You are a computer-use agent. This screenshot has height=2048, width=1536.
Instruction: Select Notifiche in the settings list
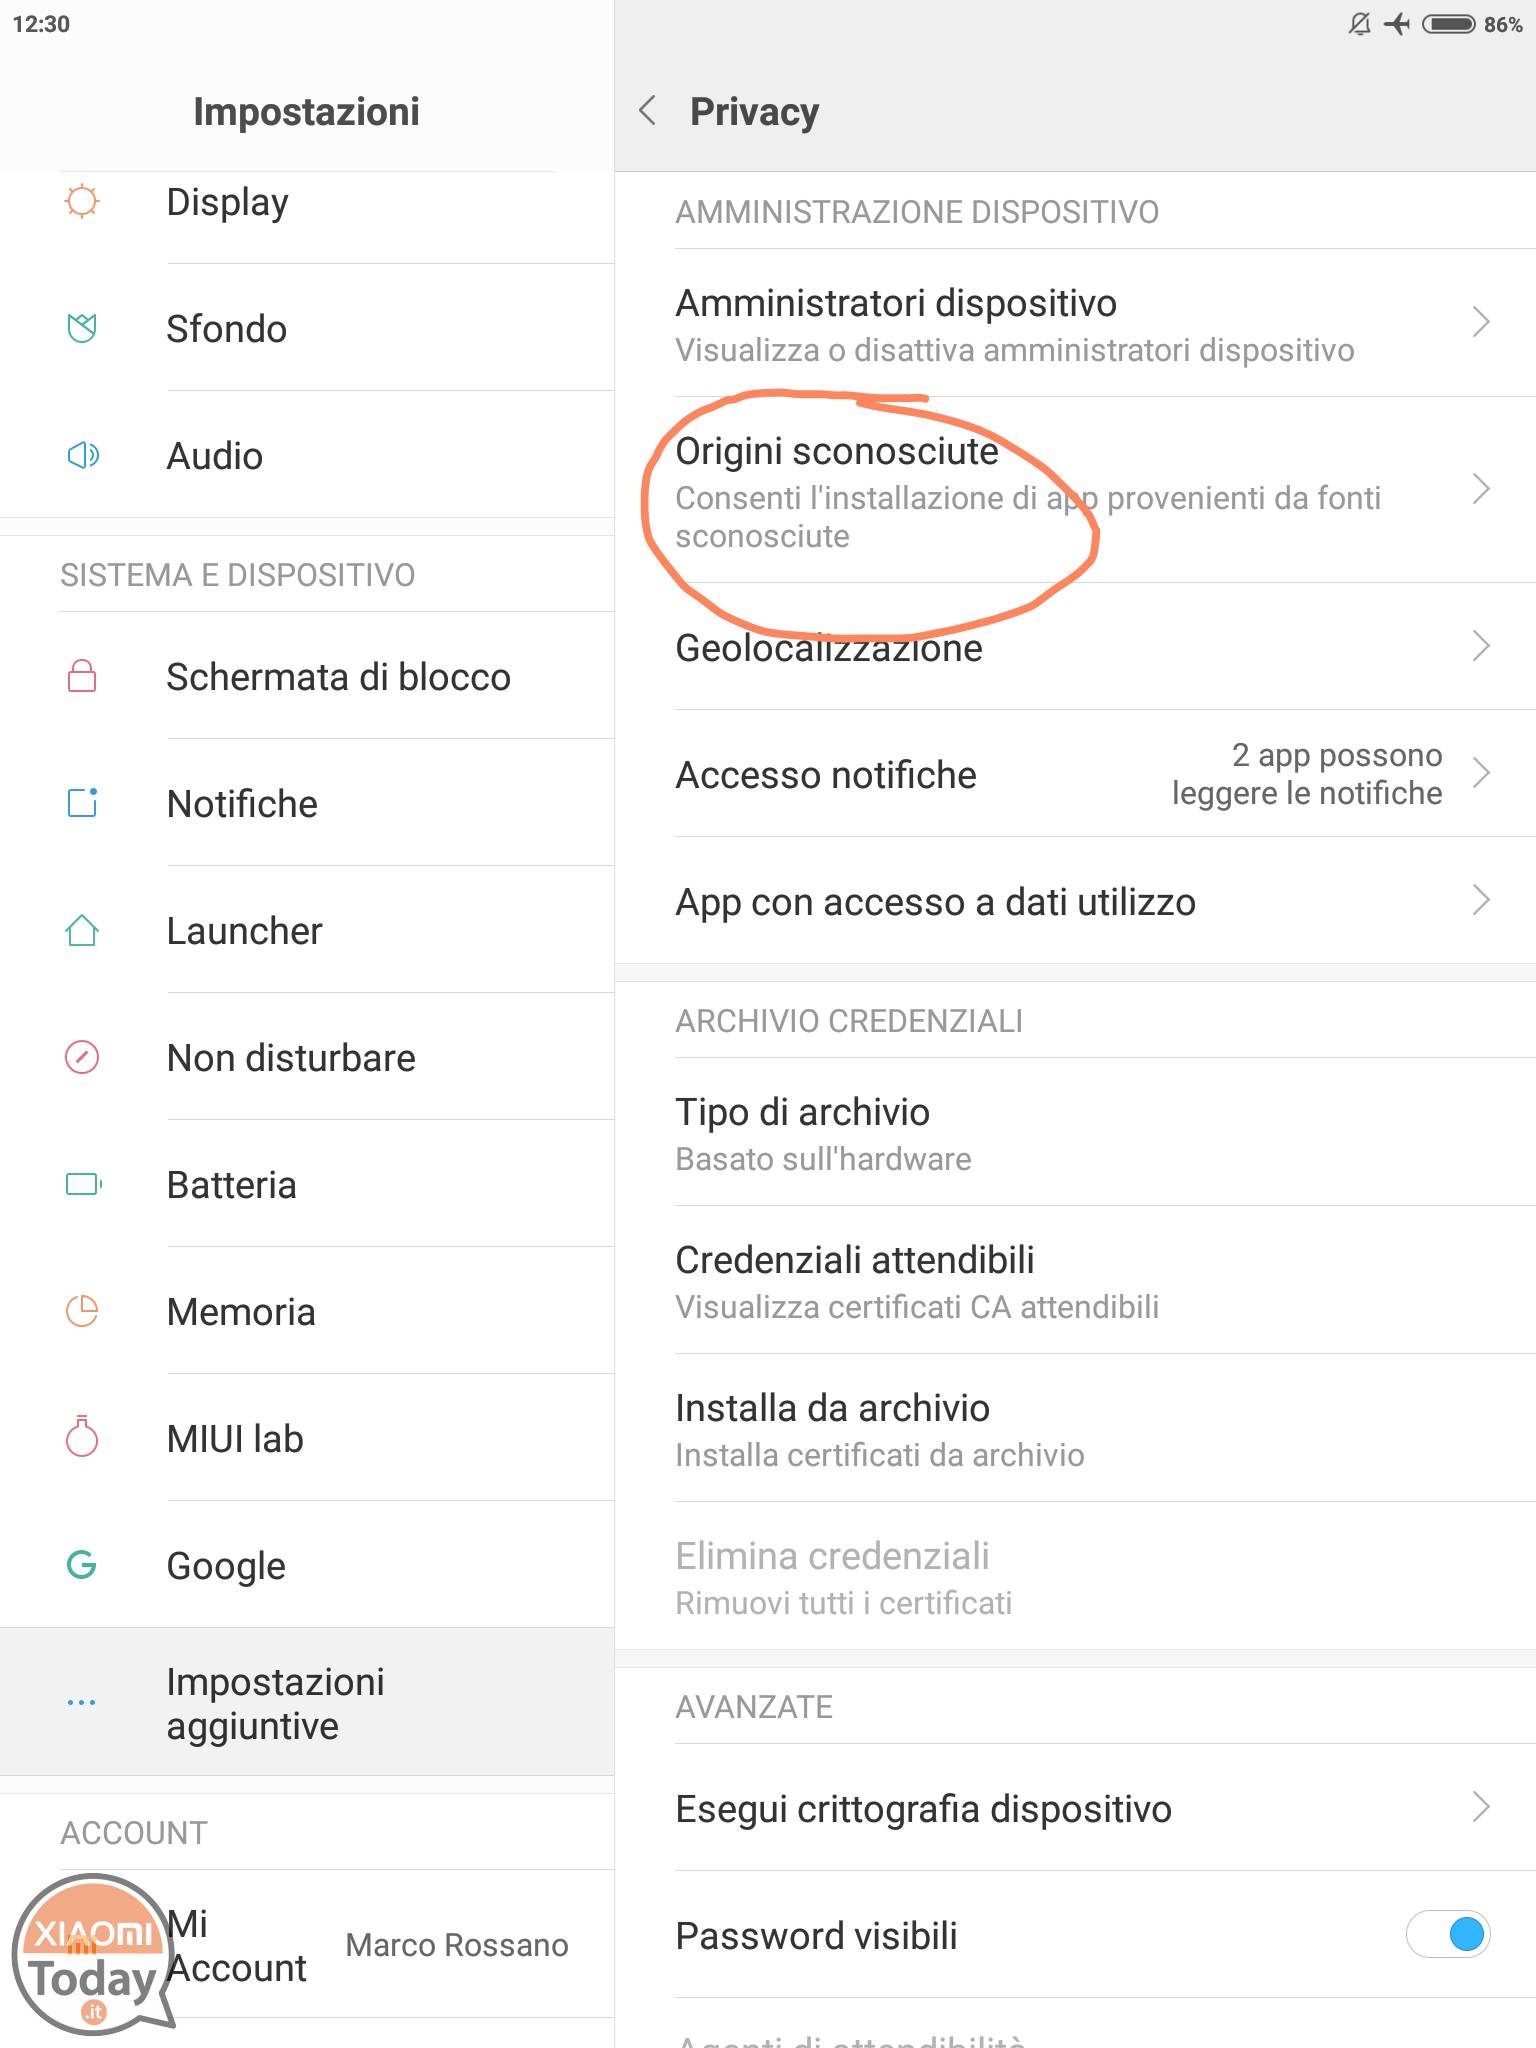coord(307,803)
